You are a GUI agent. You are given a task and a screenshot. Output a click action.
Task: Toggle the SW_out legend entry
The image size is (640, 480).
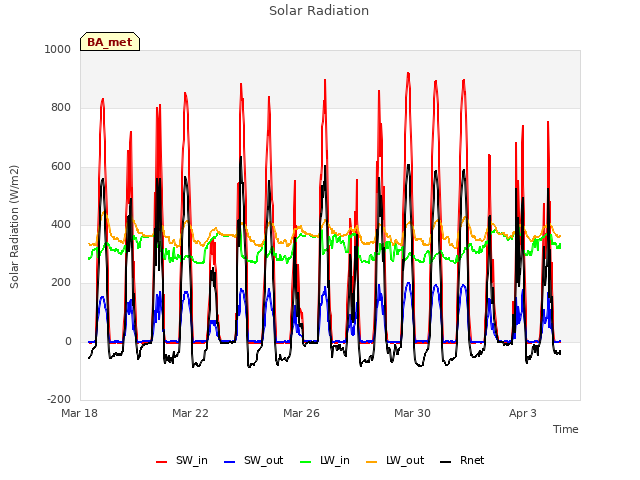tap(253, 460)
